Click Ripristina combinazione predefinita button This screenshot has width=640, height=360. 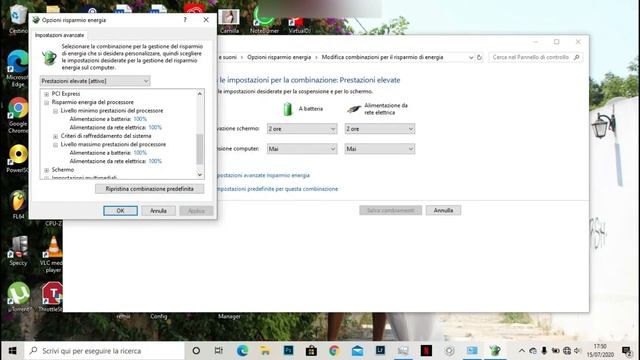pos(149,189)
